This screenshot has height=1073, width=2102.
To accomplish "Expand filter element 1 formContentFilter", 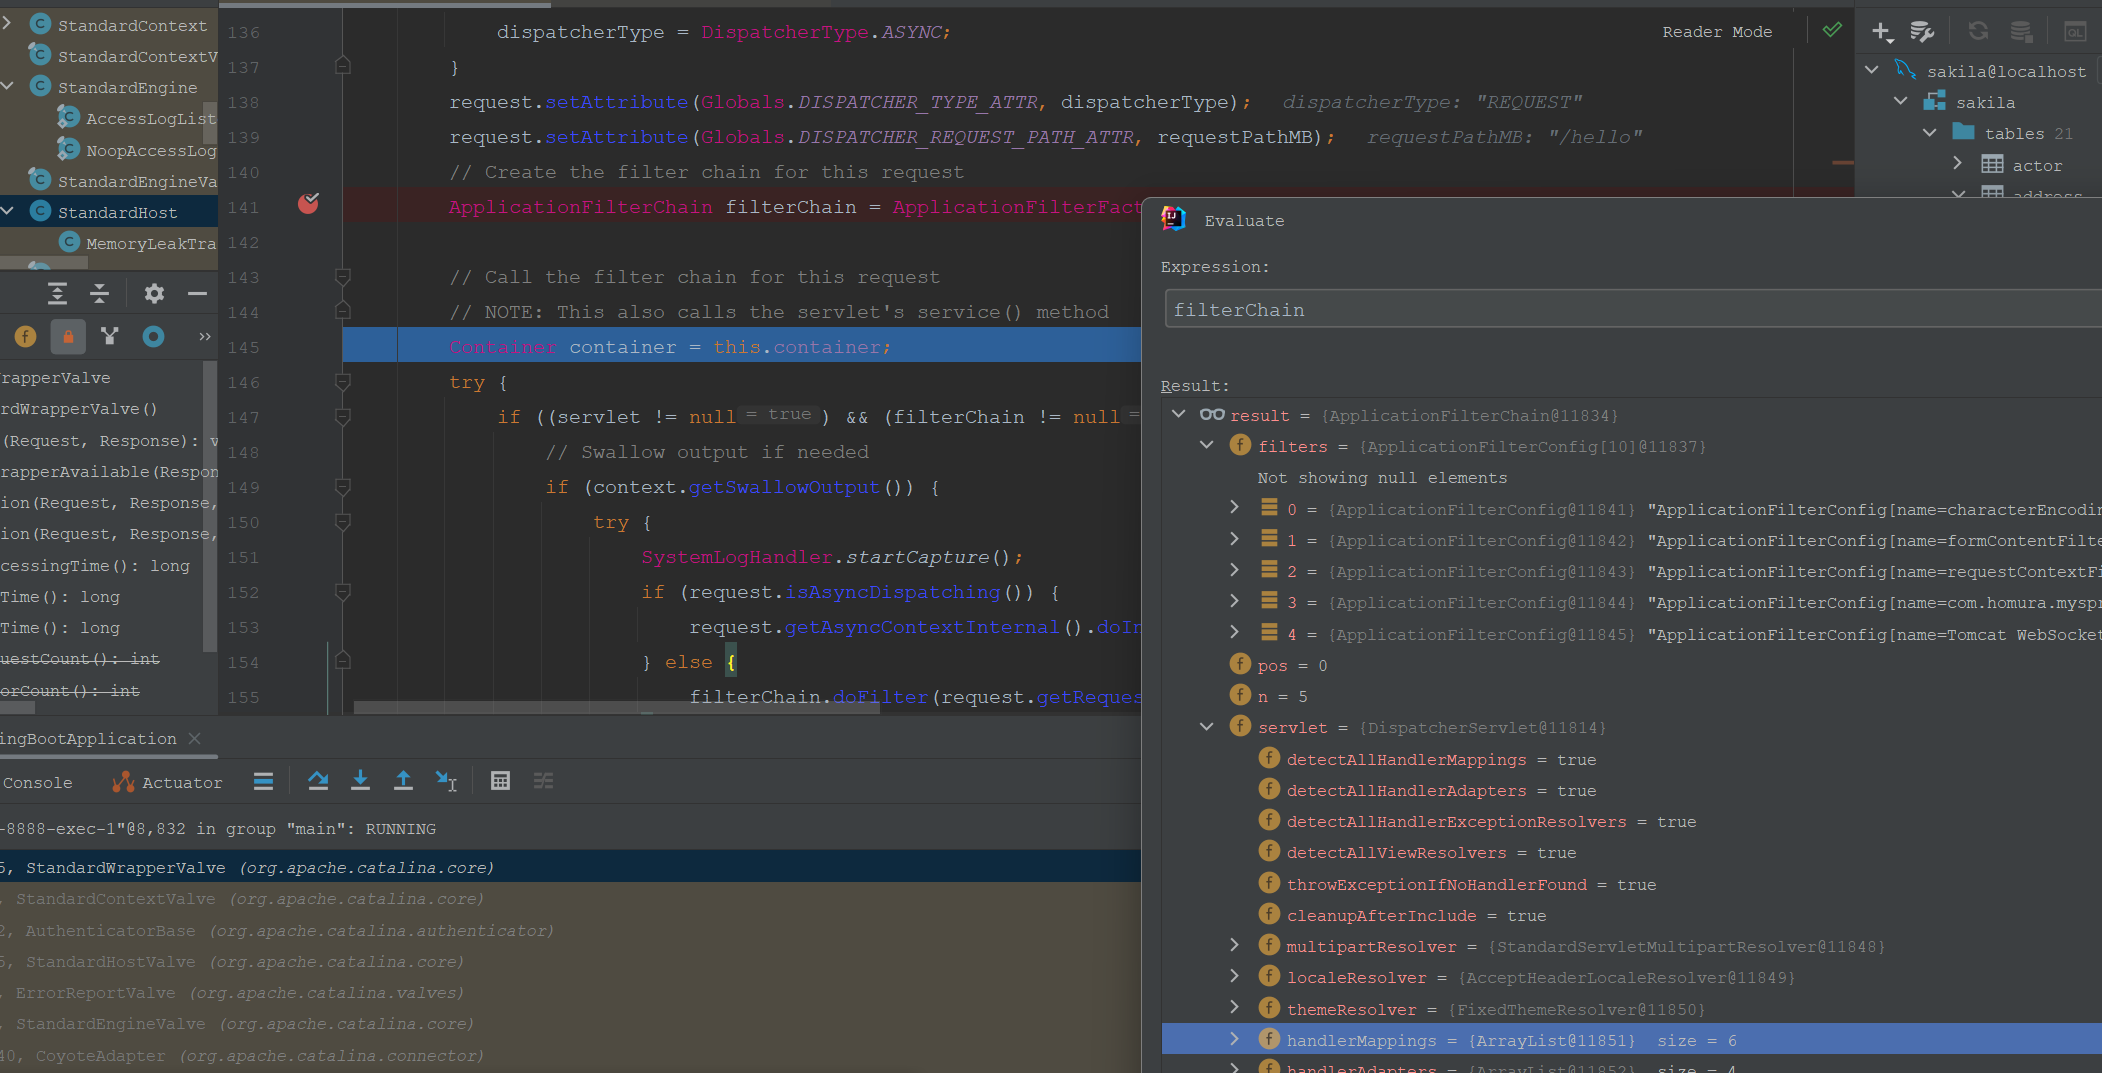I will pos(1235,539).
